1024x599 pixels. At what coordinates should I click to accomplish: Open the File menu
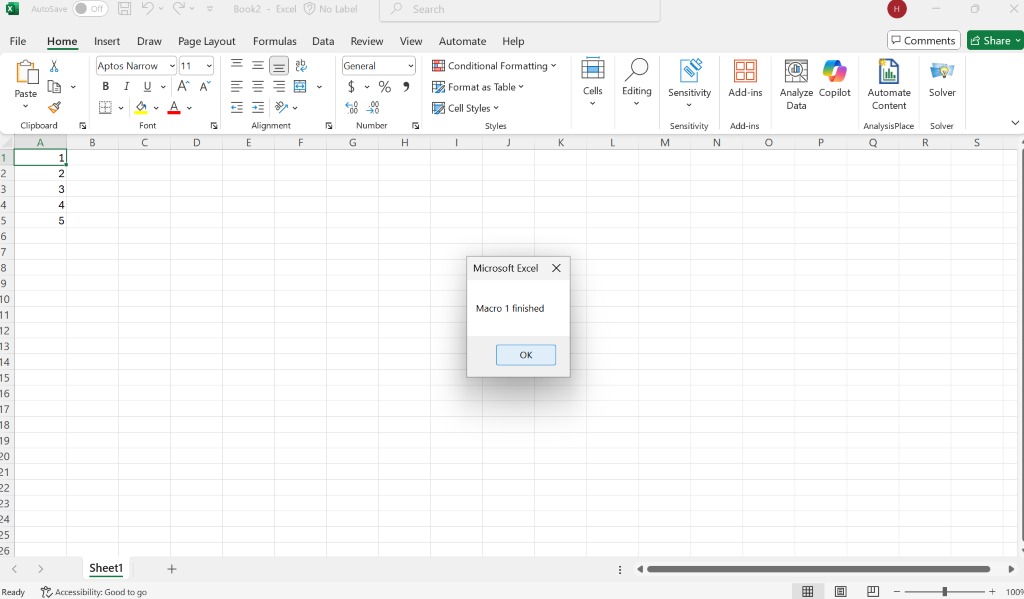click(18, 41)
